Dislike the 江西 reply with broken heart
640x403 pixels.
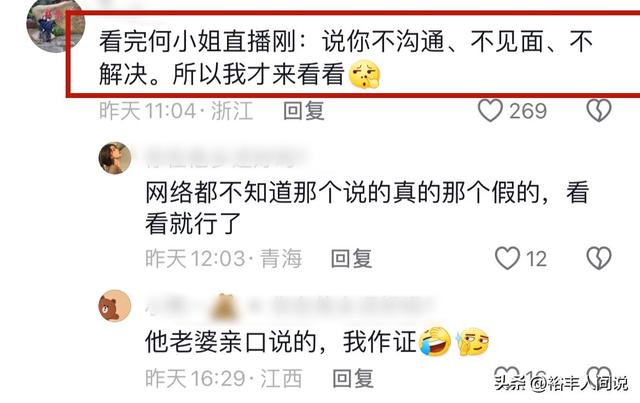(599, 376)
